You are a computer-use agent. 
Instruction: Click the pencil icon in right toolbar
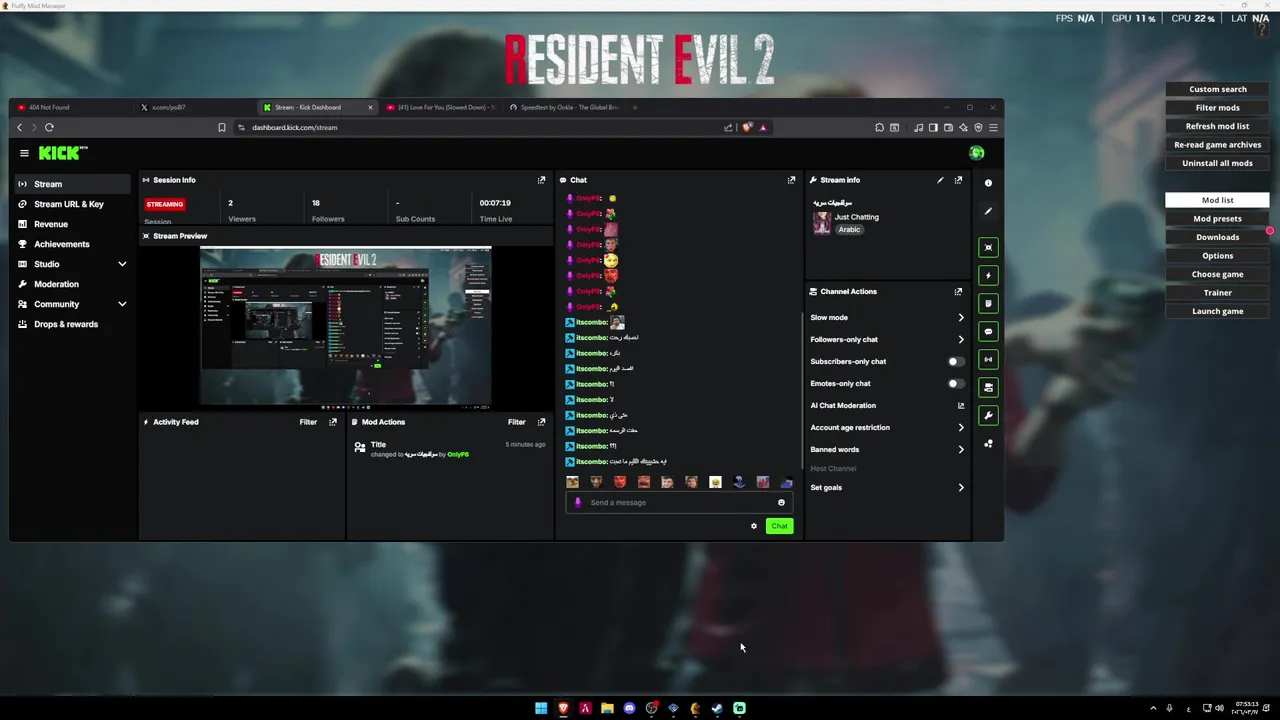[x=988, y=211]
